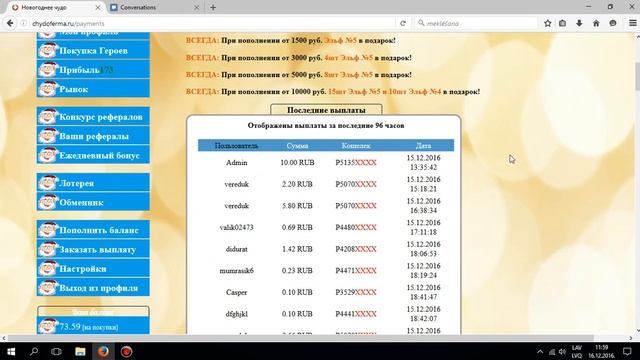The image size is (640, 360).
Task: Open Заказать выплату page
Action: pos(93,249)
